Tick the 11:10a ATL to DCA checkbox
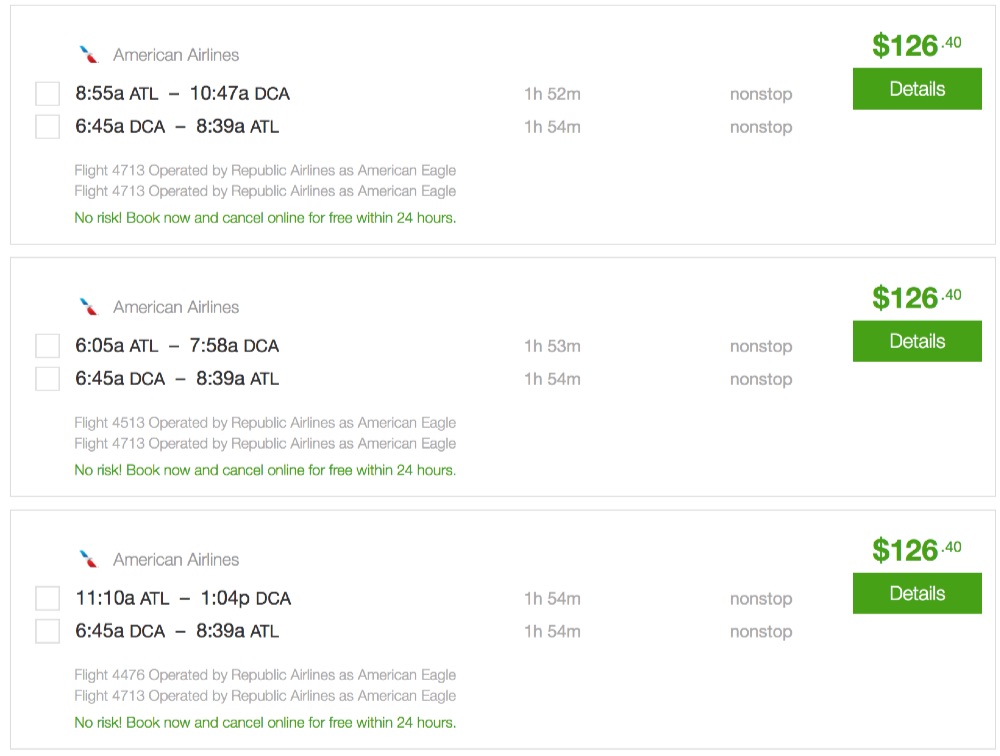 (47, 599)
